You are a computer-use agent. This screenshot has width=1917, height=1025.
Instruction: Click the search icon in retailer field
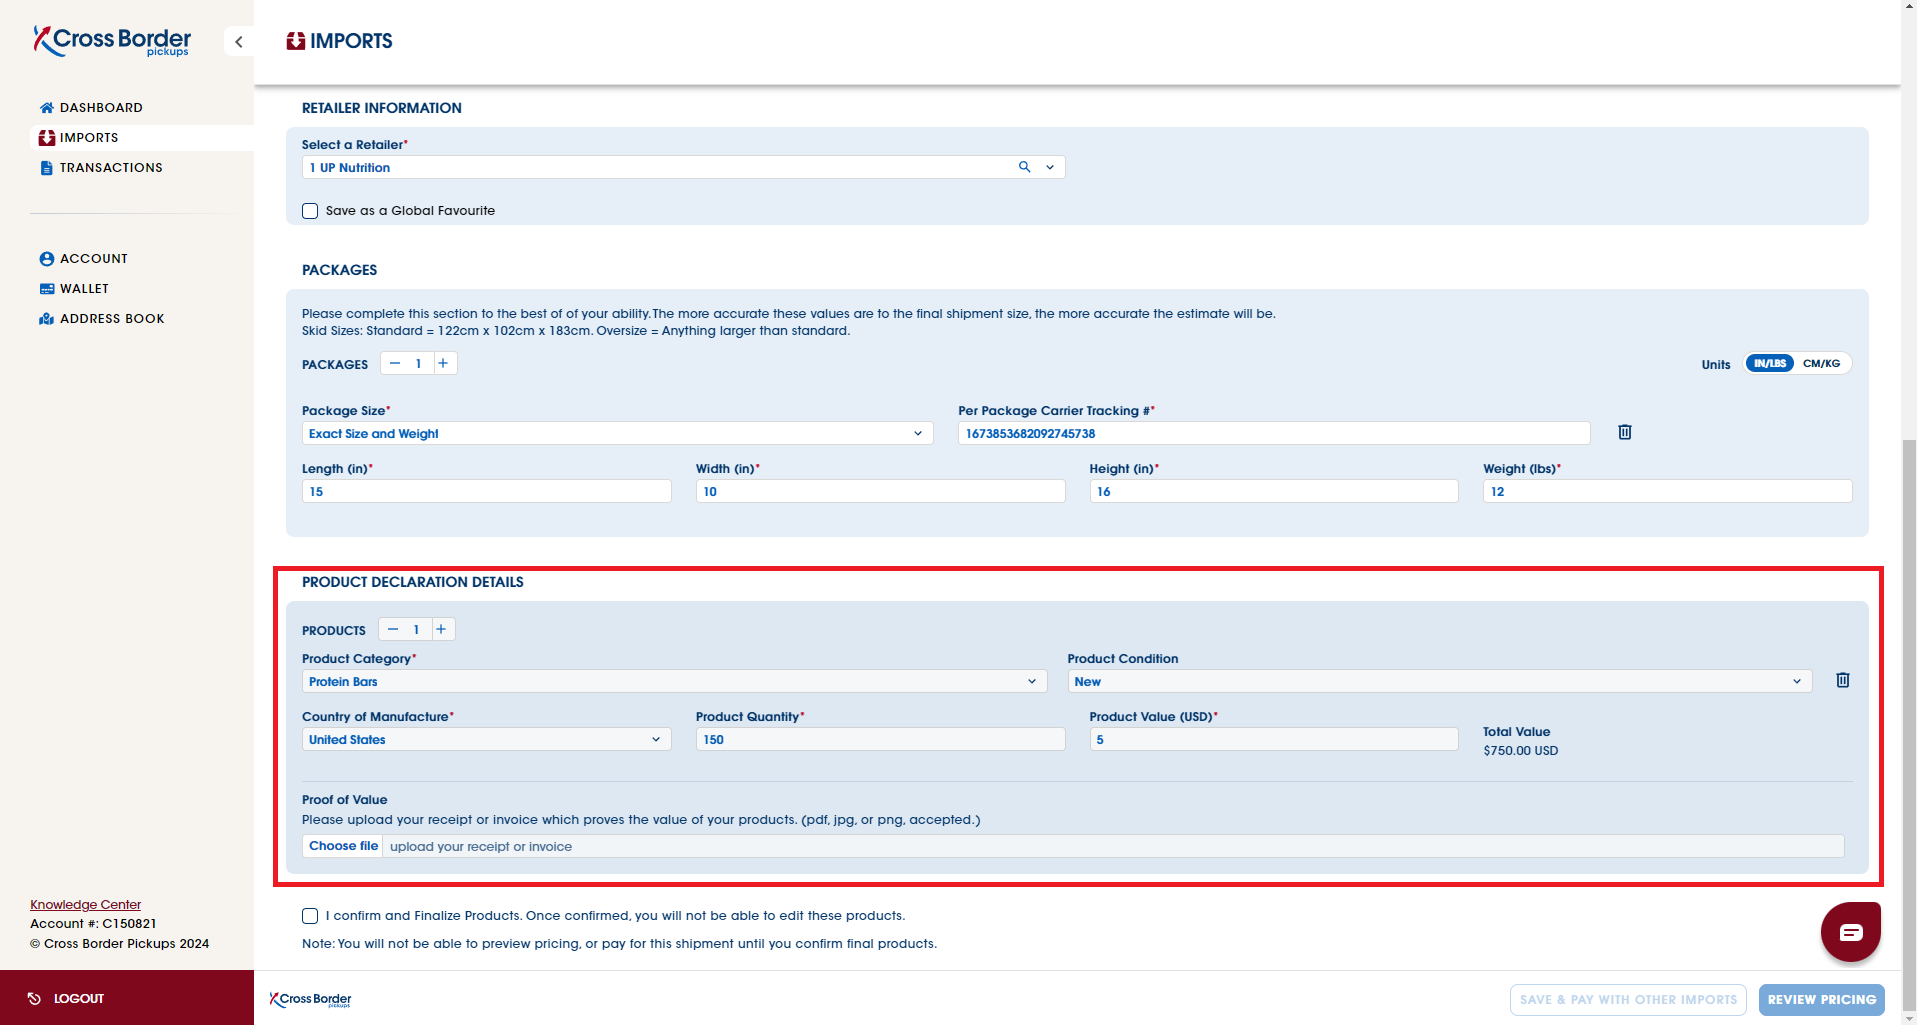[1024, 167]
